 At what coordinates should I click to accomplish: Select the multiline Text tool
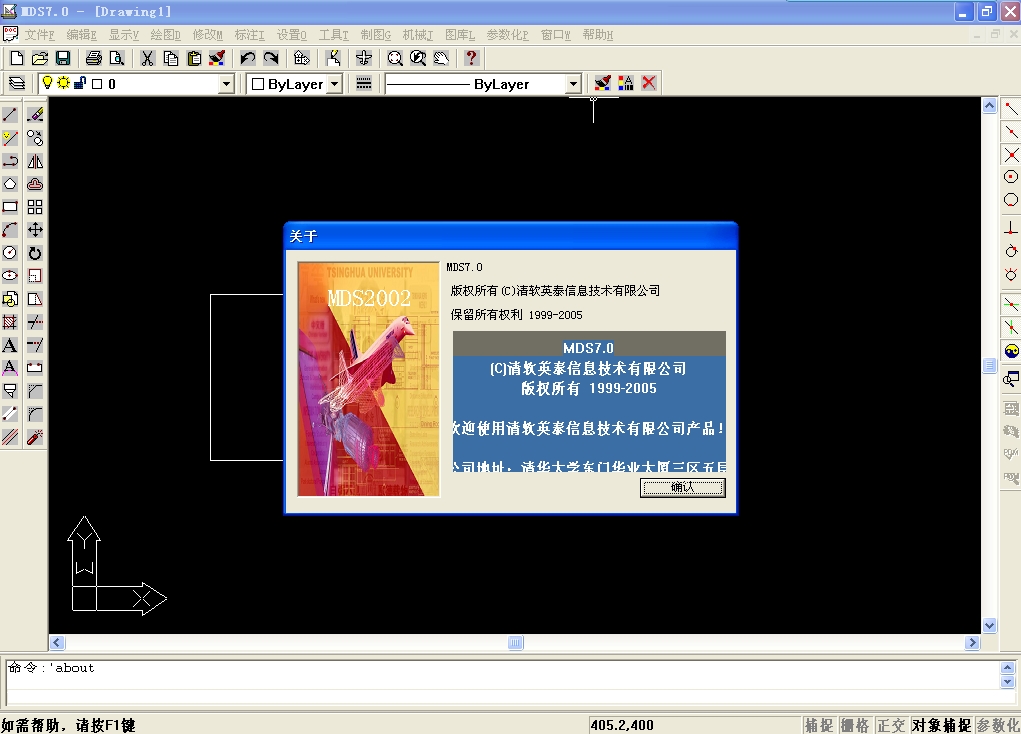[10, 345]
